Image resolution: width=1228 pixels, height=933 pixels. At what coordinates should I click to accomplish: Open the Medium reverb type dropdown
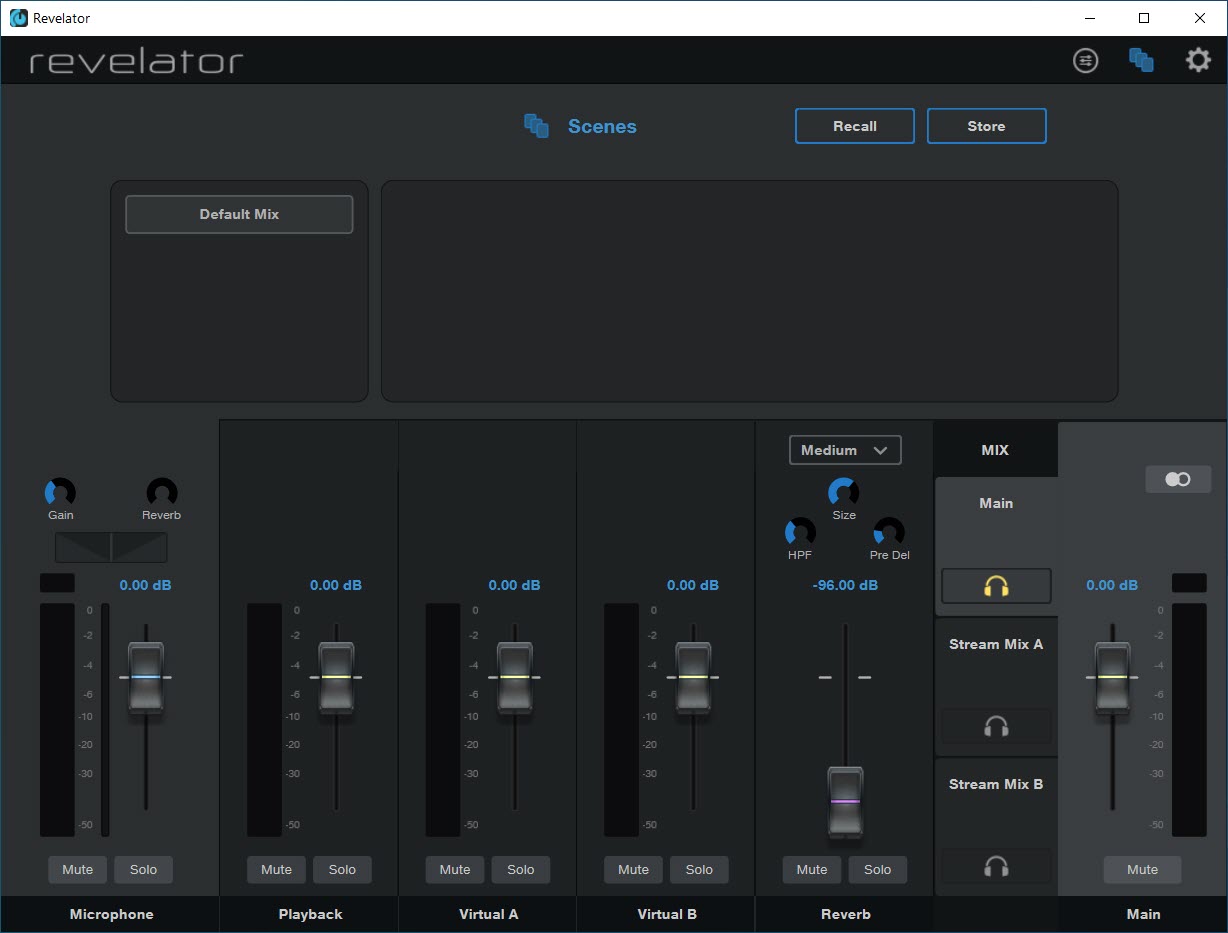(x=845, y=450)
